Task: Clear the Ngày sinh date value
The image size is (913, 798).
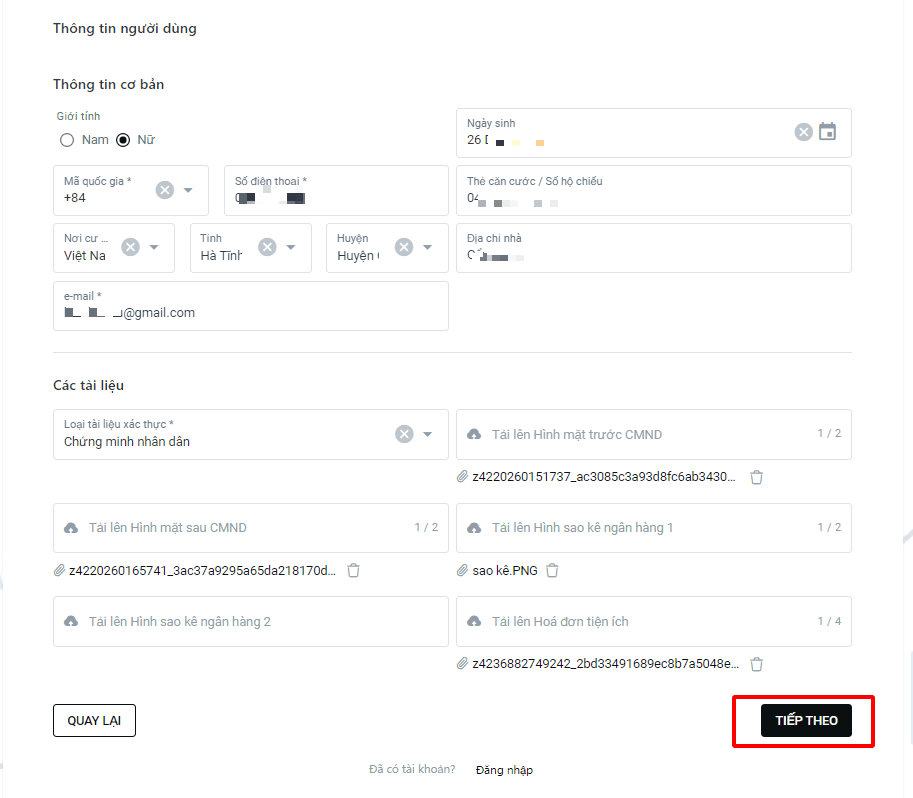Action: (804, 132)
